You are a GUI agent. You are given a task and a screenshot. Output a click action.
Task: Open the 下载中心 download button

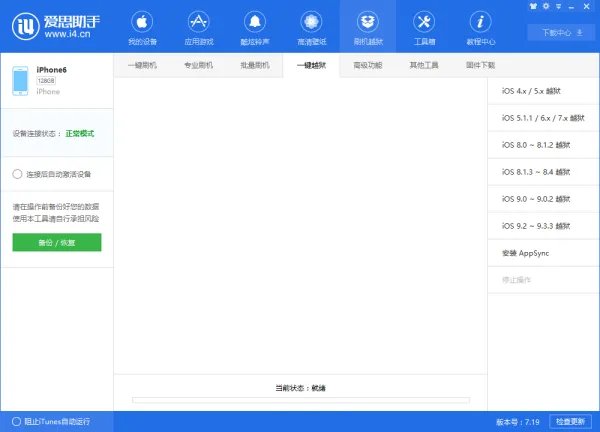[x=562, y=33]
